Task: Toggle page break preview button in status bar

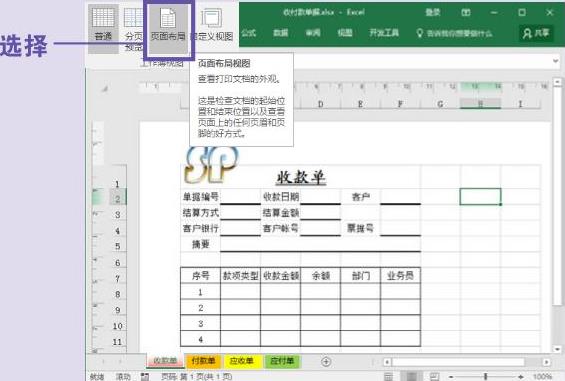Action: tap(435, 377)
